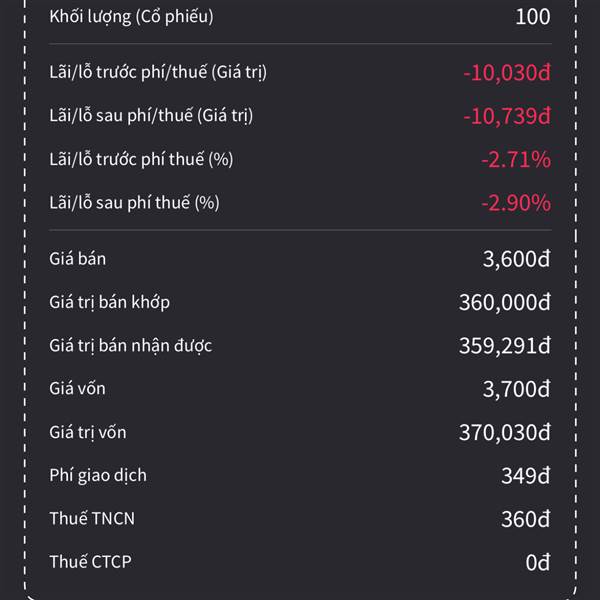Select the Khối lượng (Cổ phiếu) label
Image resolution: width=600 pixels, height=600 pixels.
click(131, 17)
